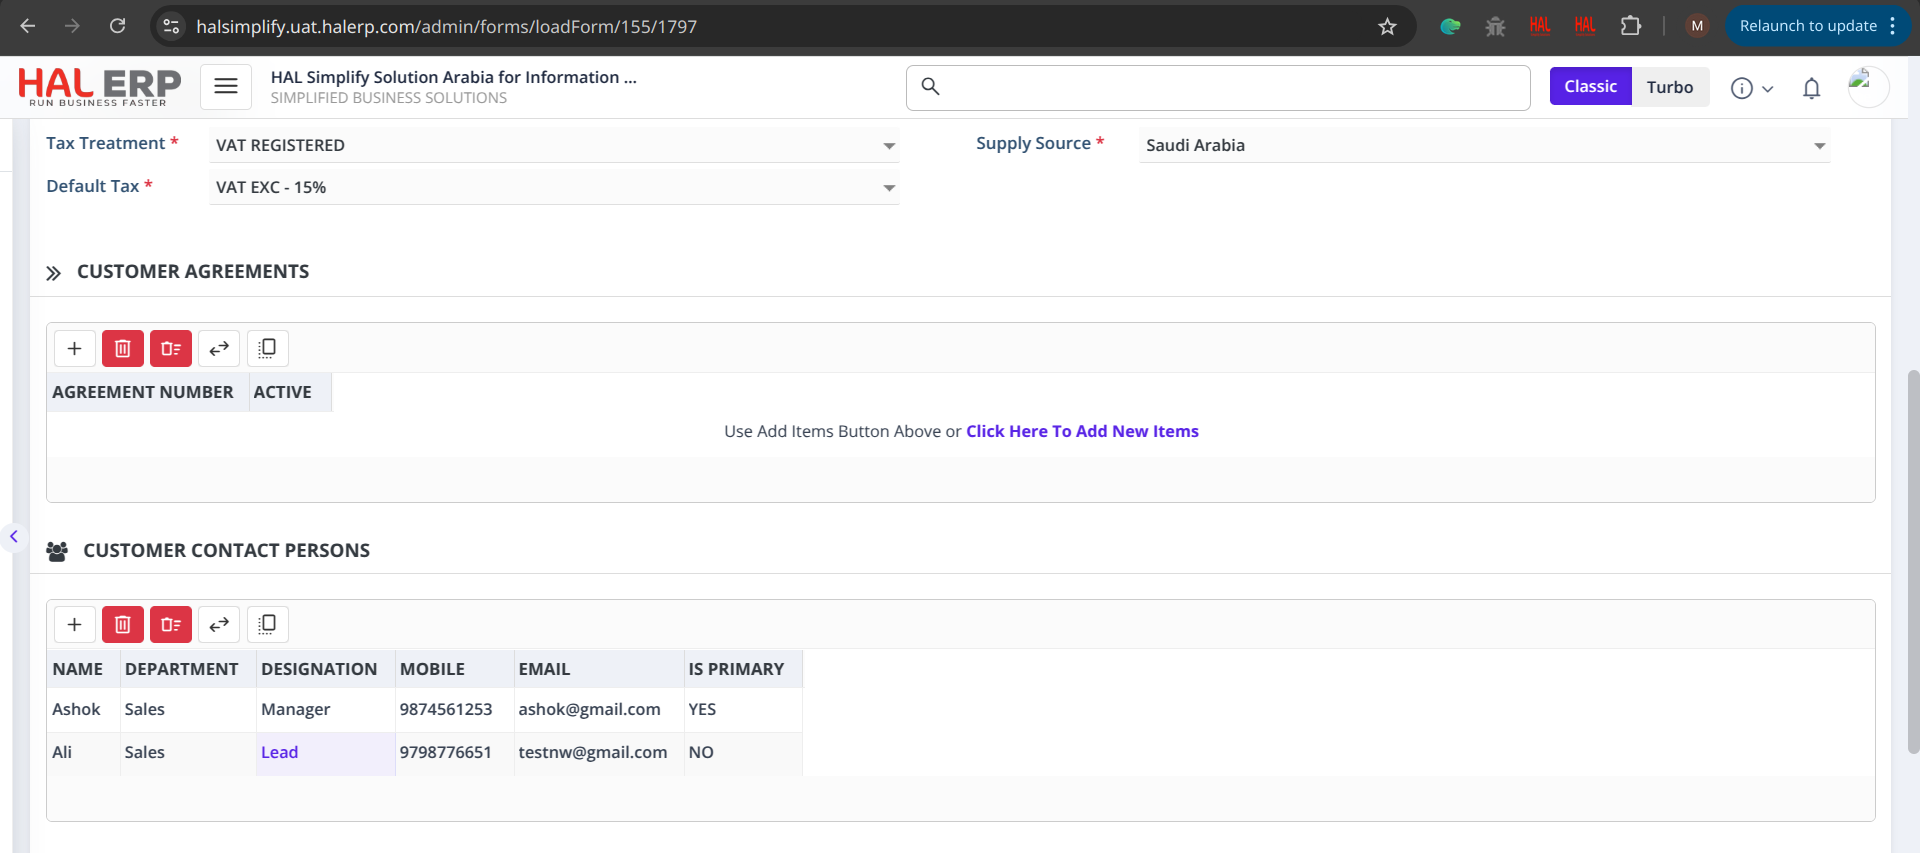The width and height of the screenshot is (1920, 853).
Task: Select the Lead designation cell for Ali
Action: pyautogui.click(x=280, y=753)
